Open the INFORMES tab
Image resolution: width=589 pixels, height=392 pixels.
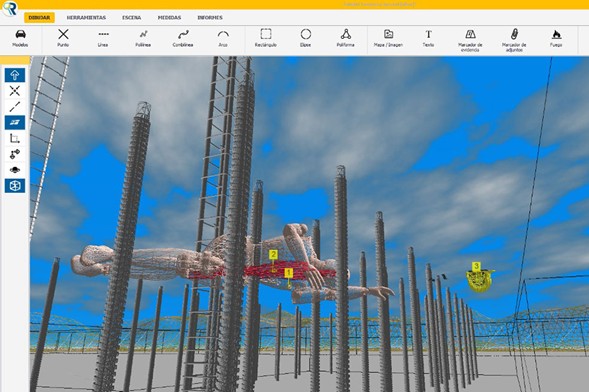(x=210, y=18)
